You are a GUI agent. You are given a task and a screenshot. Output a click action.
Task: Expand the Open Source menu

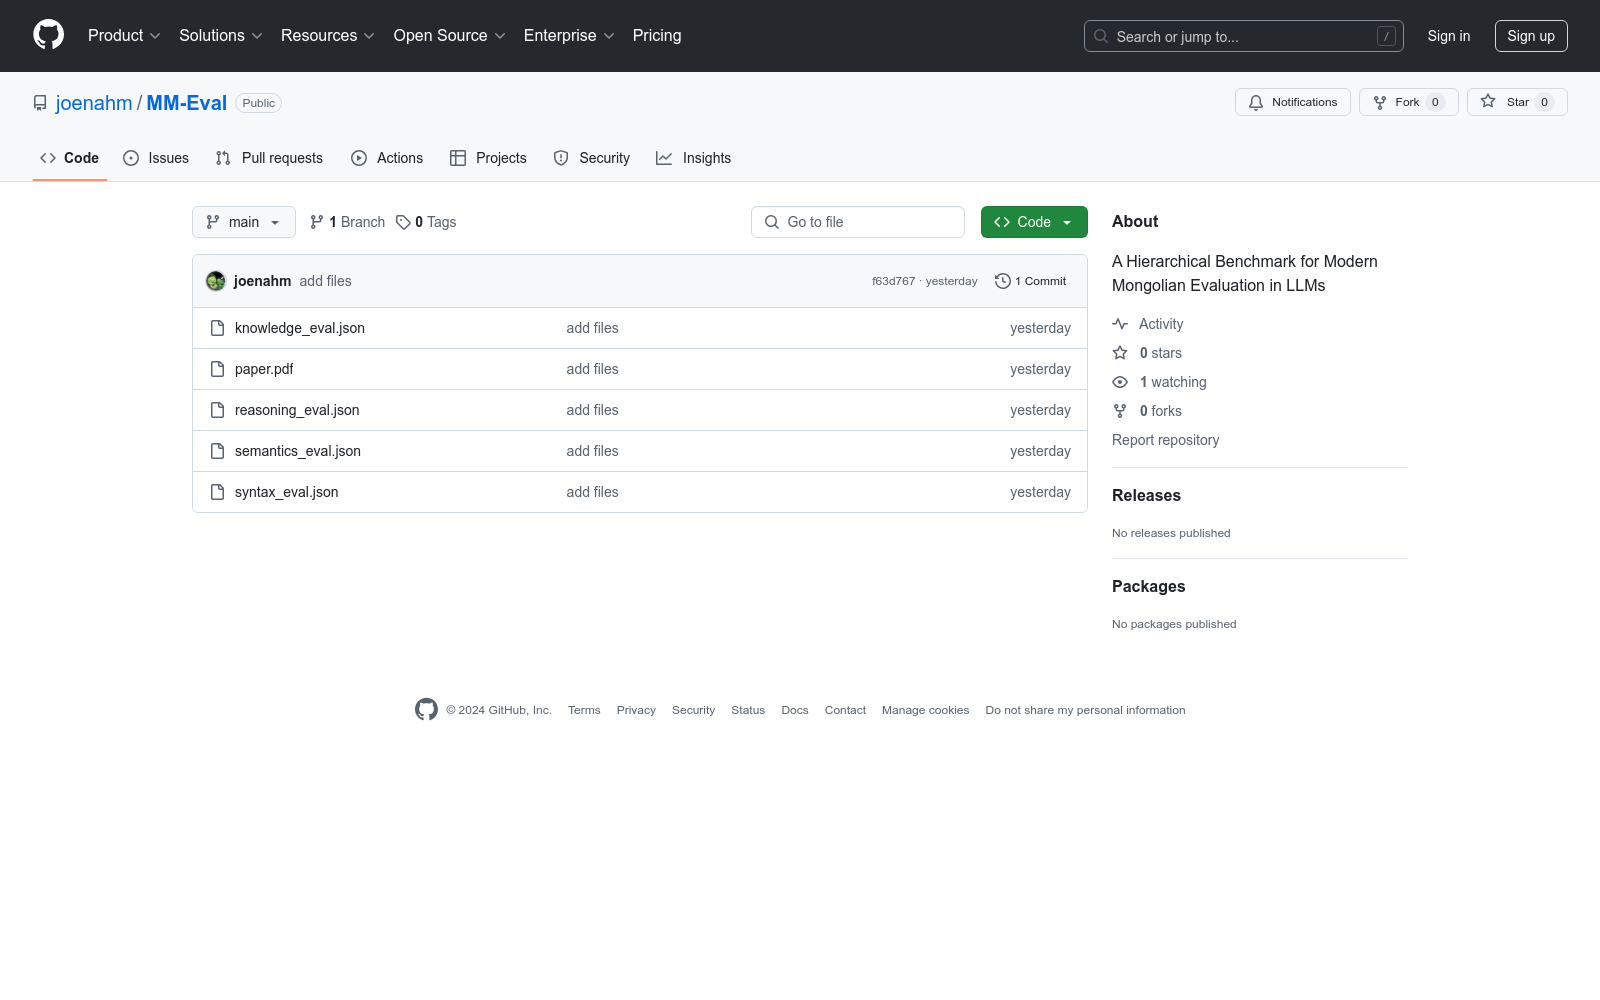pos(450,35)
